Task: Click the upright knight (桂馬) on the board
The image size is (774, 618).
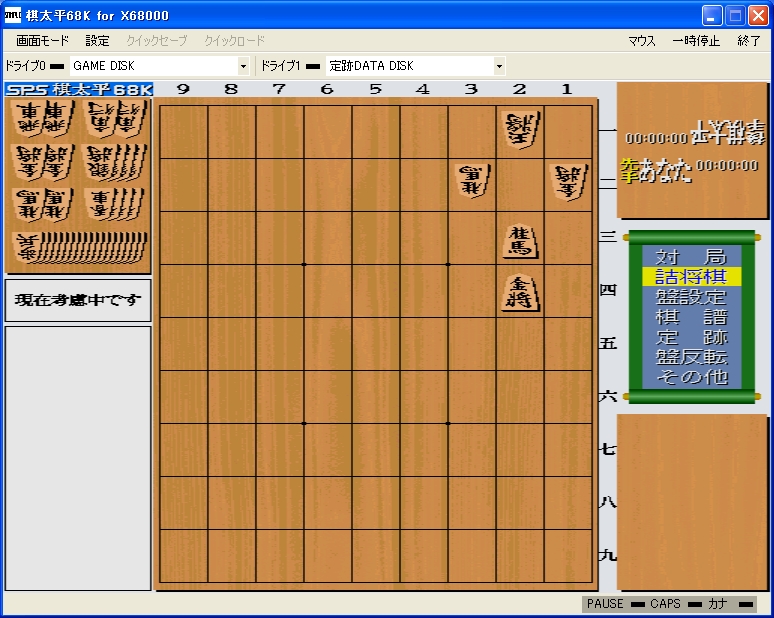Action: tap(520, 240)
